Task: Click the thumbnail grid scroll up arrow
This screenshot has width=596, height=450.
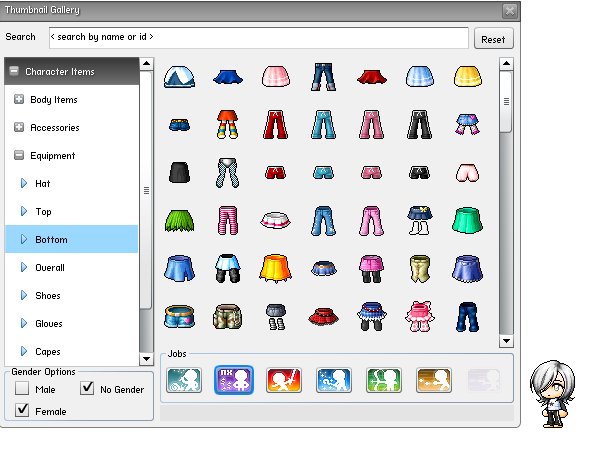Action: [x=506, y=63]
